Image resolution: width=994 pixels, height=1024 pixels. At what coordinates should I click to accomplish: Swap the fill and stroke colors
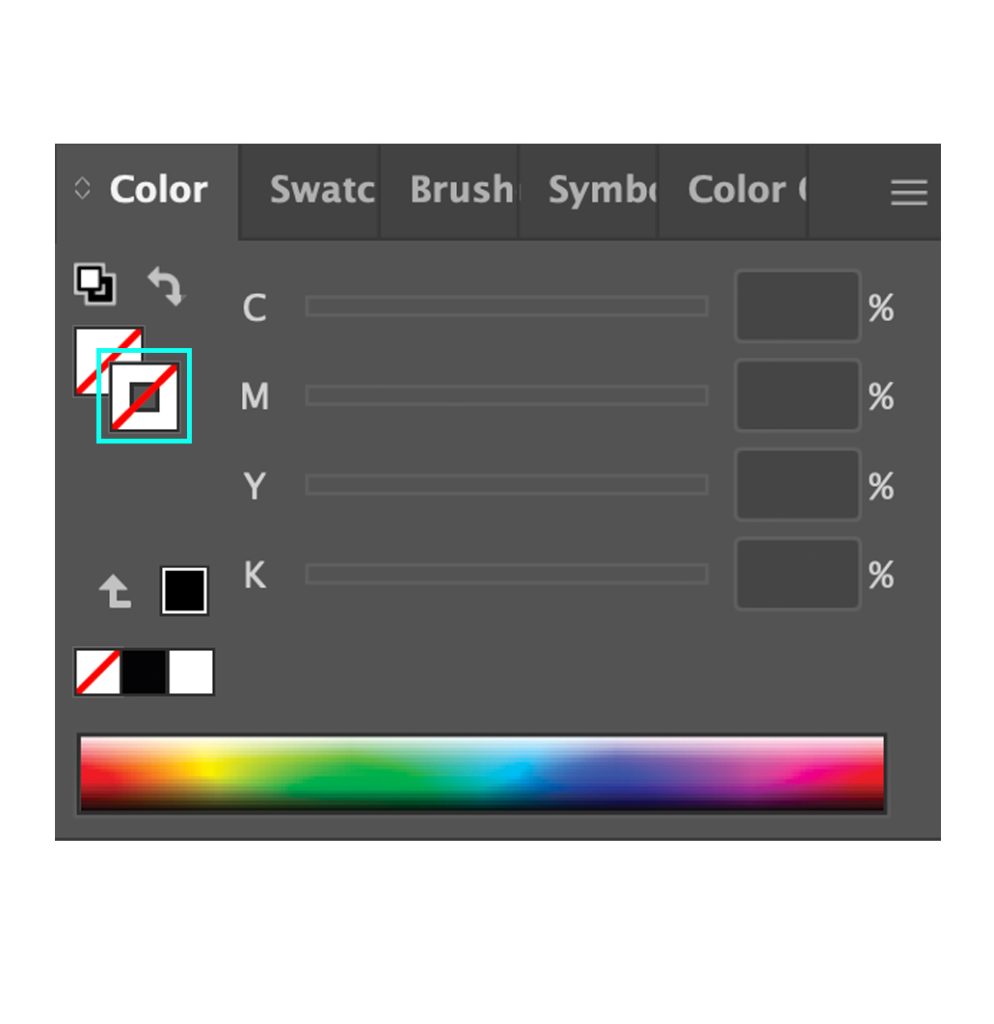167,285
